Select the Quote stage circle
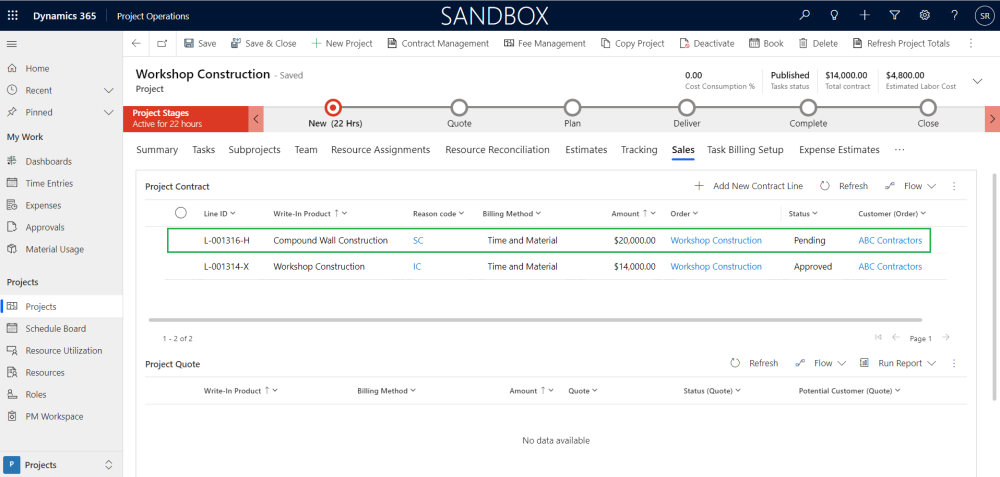Image resolution: width=1000 pixels, height=477 pixels. pyautogui.click(x=459, y=107)
